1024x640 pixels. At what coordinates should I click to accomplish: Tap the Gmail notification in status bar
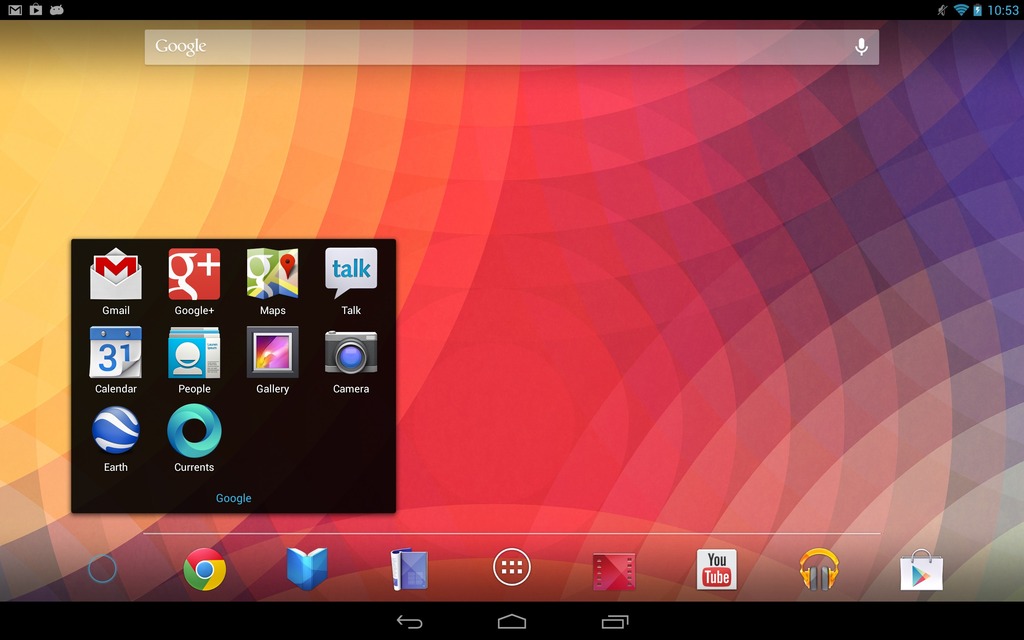(x=15, y=10)
